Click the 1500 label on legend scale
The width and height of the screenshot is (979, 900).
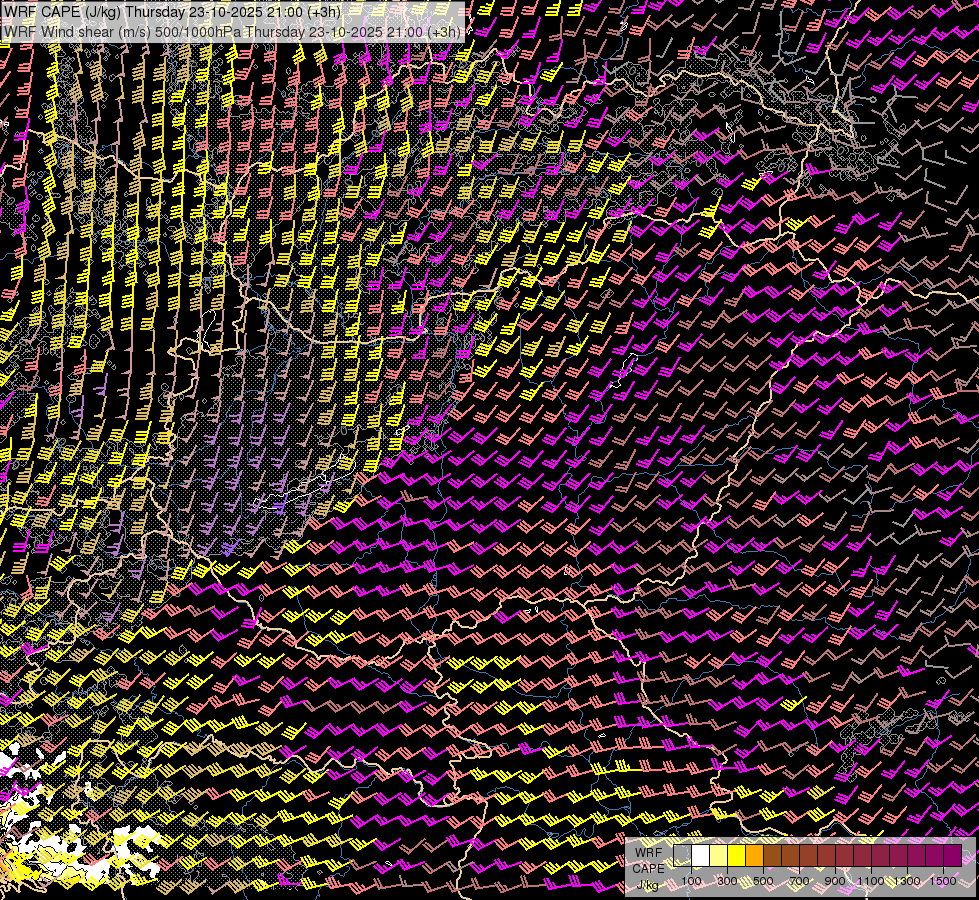942,881
